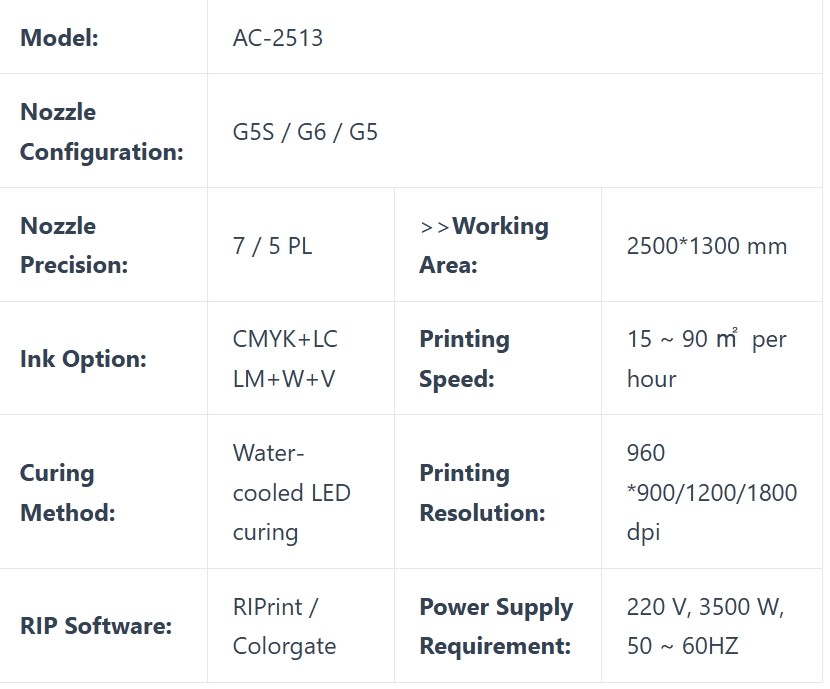
Task: Click the "Nozzle Precision:" label
Action: pyautogui.click(x=74, y=245)
